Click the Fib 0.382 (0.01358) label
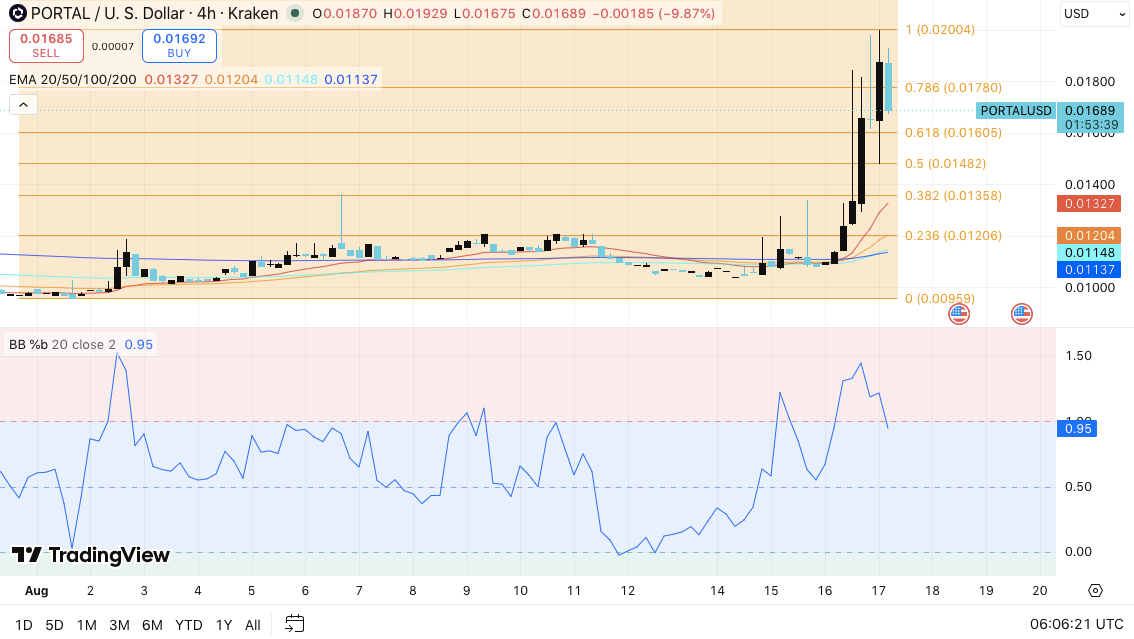Viewport: 1134px width, 639px height. pyautogui.click(x=953, y=195)
